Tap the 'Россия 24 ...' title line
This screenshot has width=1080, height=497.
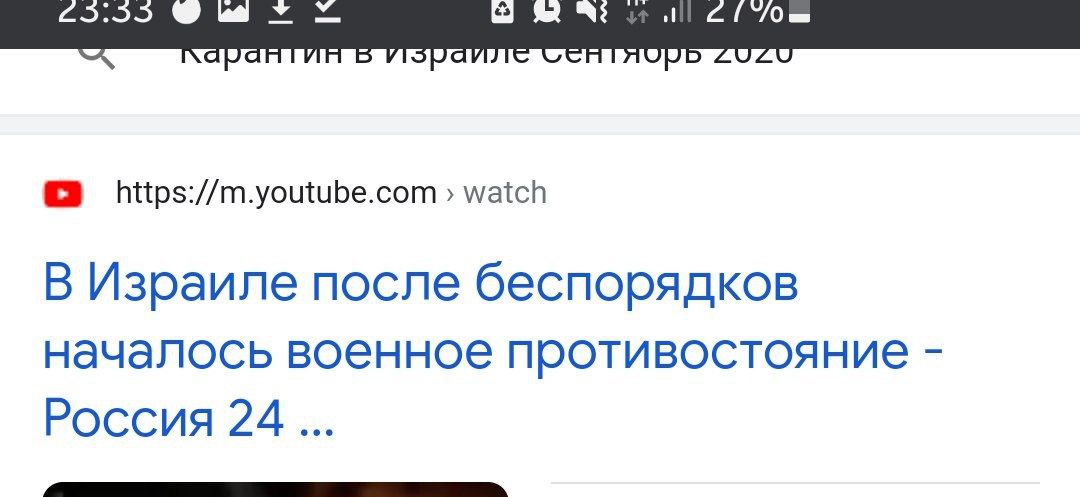tap(189, 419)
